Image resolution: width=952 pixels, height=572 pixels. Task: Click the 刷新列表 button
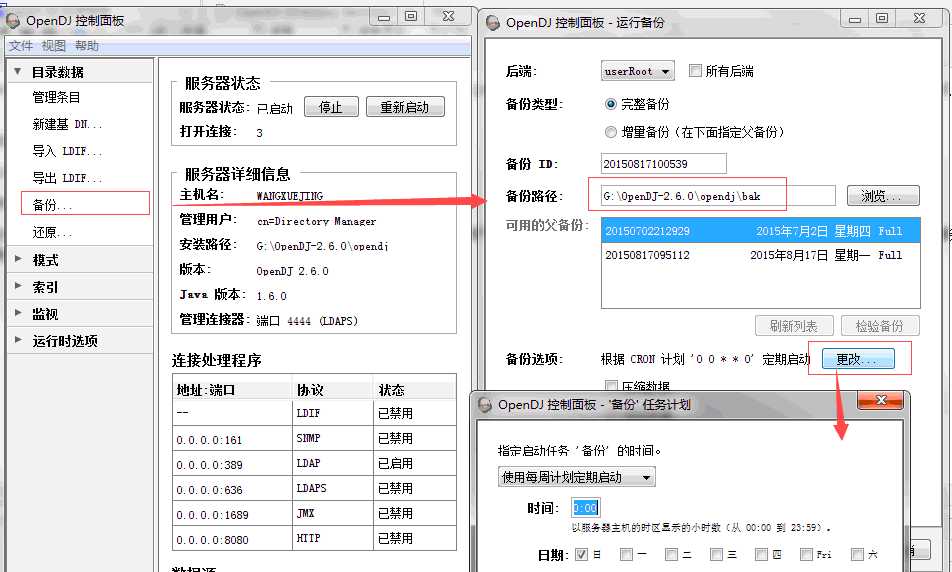click(x=794, y=326)
